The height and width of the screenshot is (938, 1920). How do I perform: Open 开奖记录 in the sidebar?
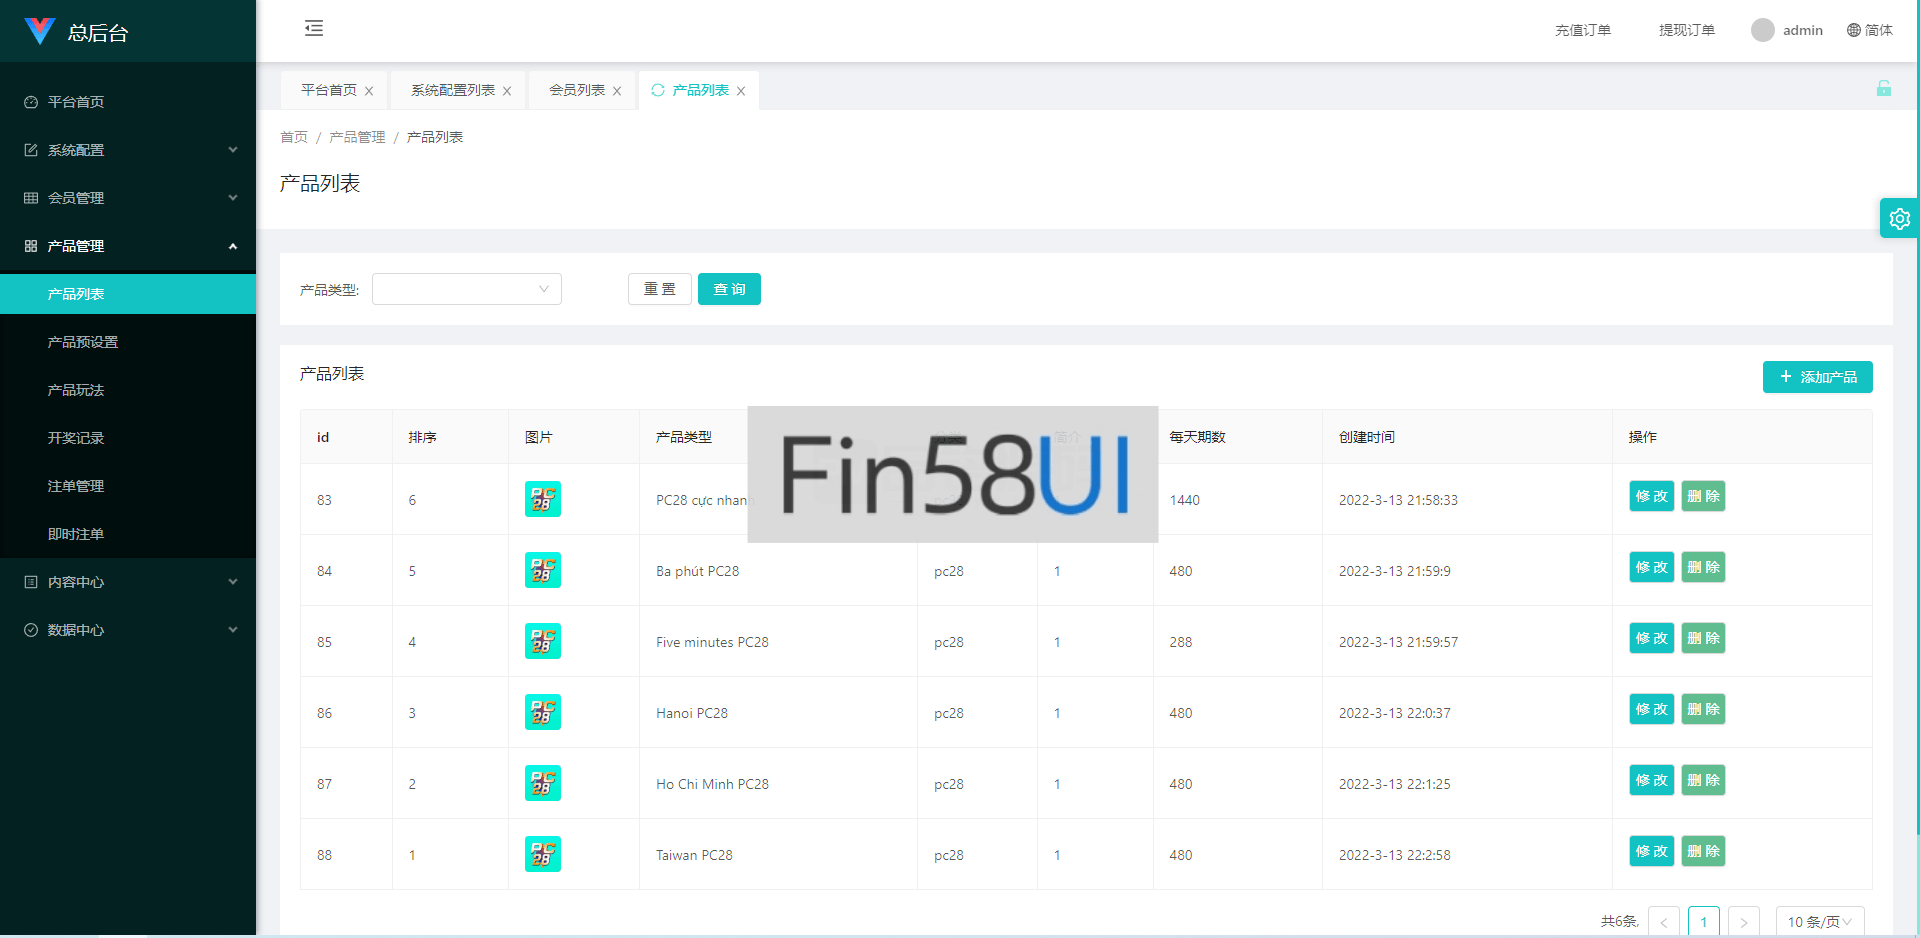point(76,438)
